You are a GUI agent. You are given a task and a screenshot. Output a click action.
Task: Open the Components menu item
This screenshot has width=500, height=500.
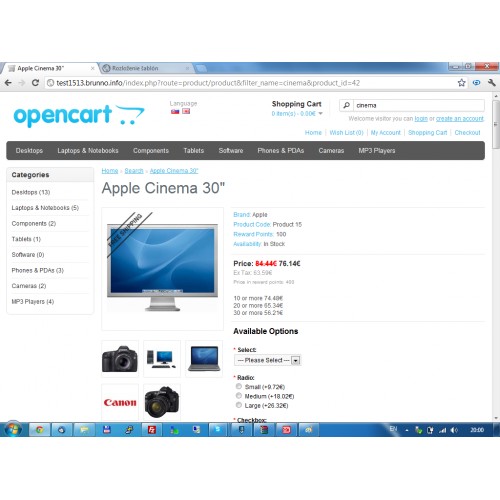pos(151,151)
